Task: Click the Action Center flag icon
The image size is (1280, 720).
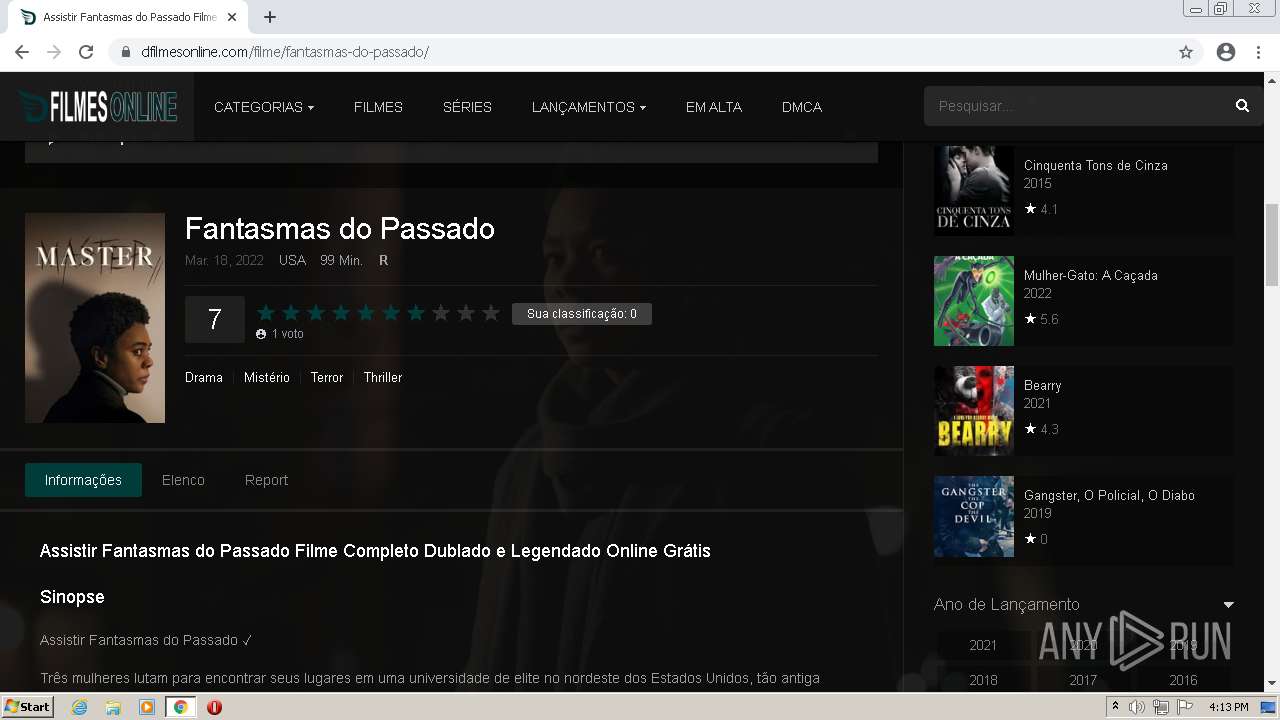Action: pos(1185,707)
